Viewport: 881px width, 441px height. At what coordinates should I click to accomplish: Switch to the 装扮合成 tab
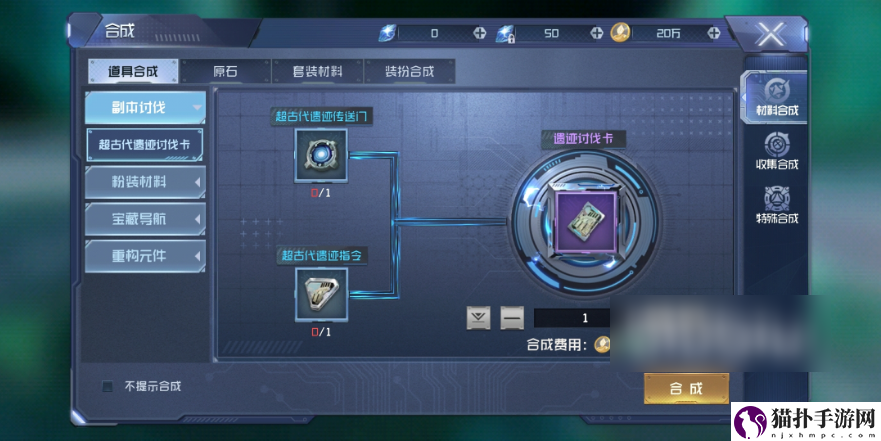point(410,71)
